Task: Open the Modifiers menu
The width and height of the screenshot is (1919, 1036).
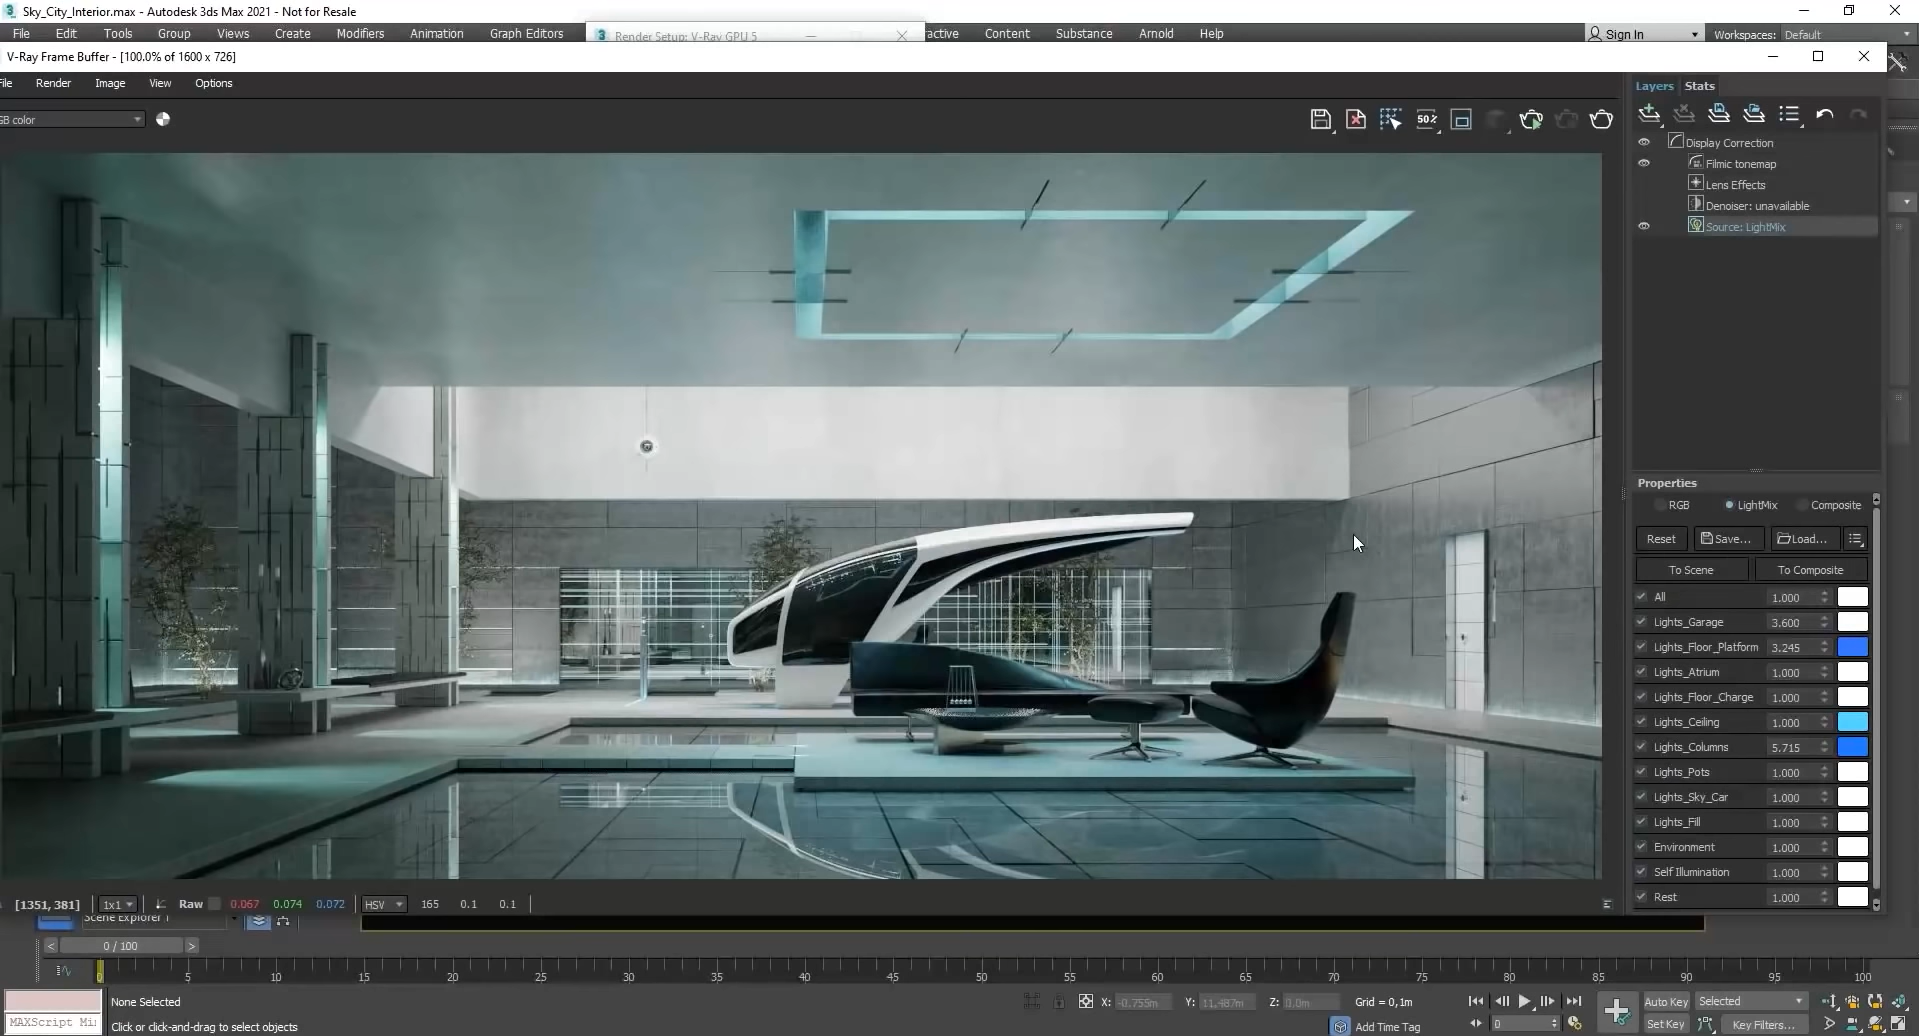Action: (360, 33)
